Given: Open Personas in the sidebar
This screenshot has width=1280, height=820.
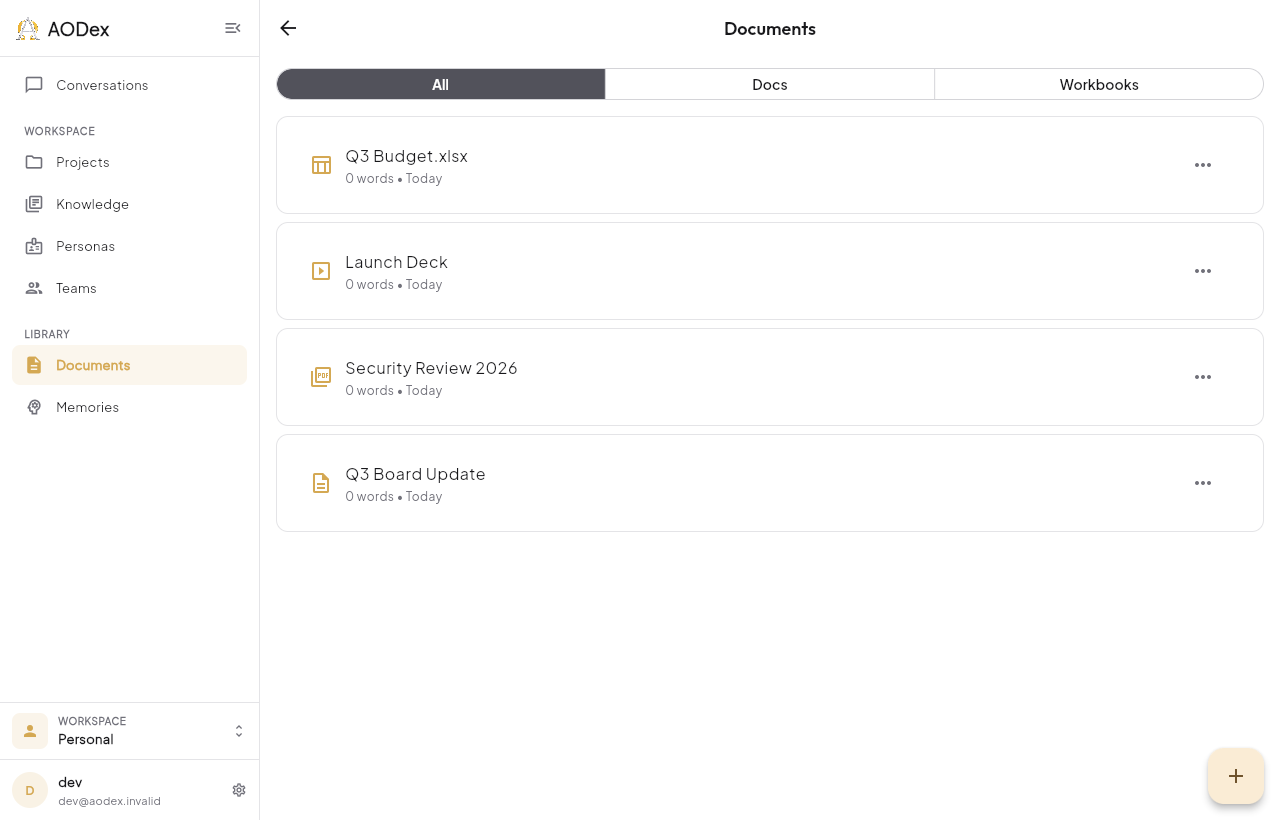Looking at the screenshot, I should click(130, 246).
